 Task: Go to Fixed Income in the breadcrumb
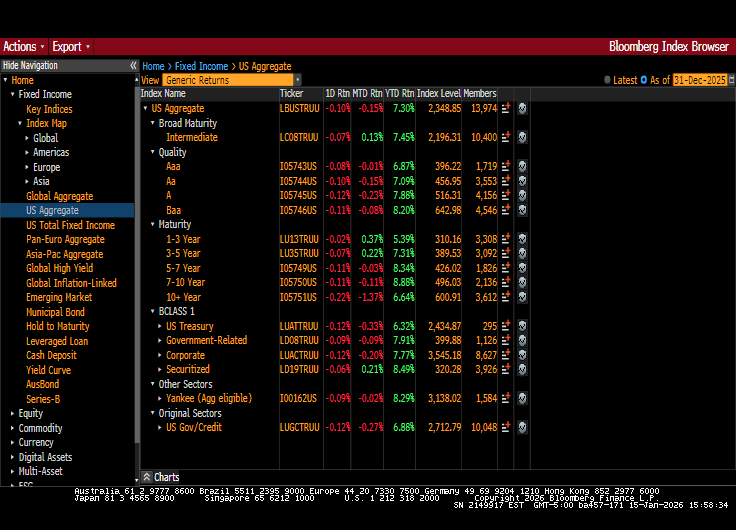coord(201,66)
